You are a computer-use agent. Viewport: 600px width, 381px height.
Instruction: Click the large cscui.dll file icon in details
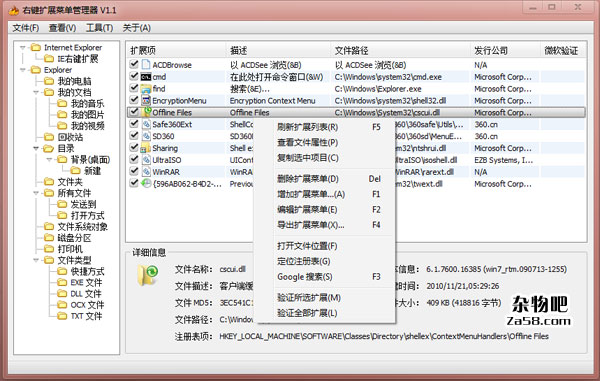(x=148, y=275)
